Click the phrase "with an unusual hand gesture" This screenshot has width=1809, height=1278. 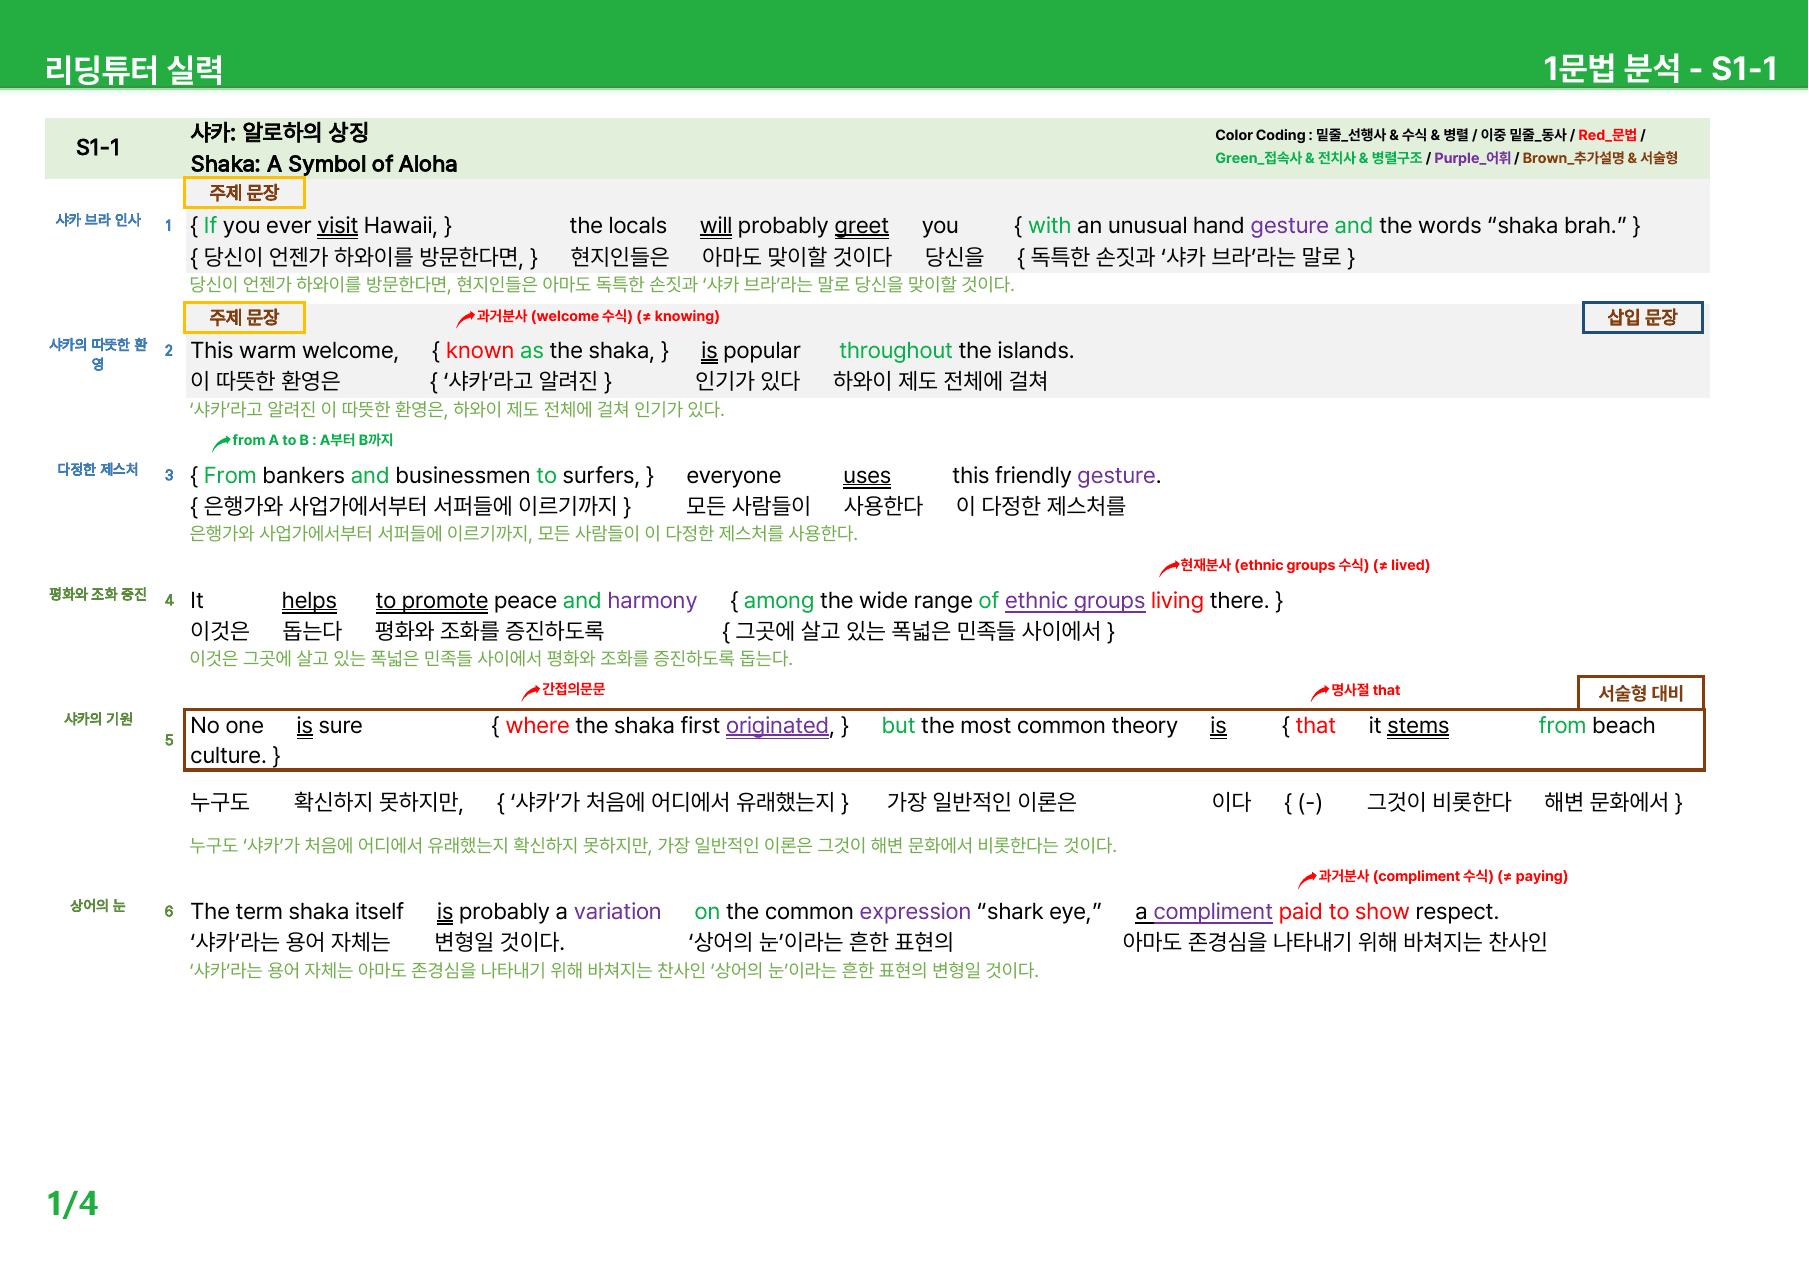[x=1178, y=226]
